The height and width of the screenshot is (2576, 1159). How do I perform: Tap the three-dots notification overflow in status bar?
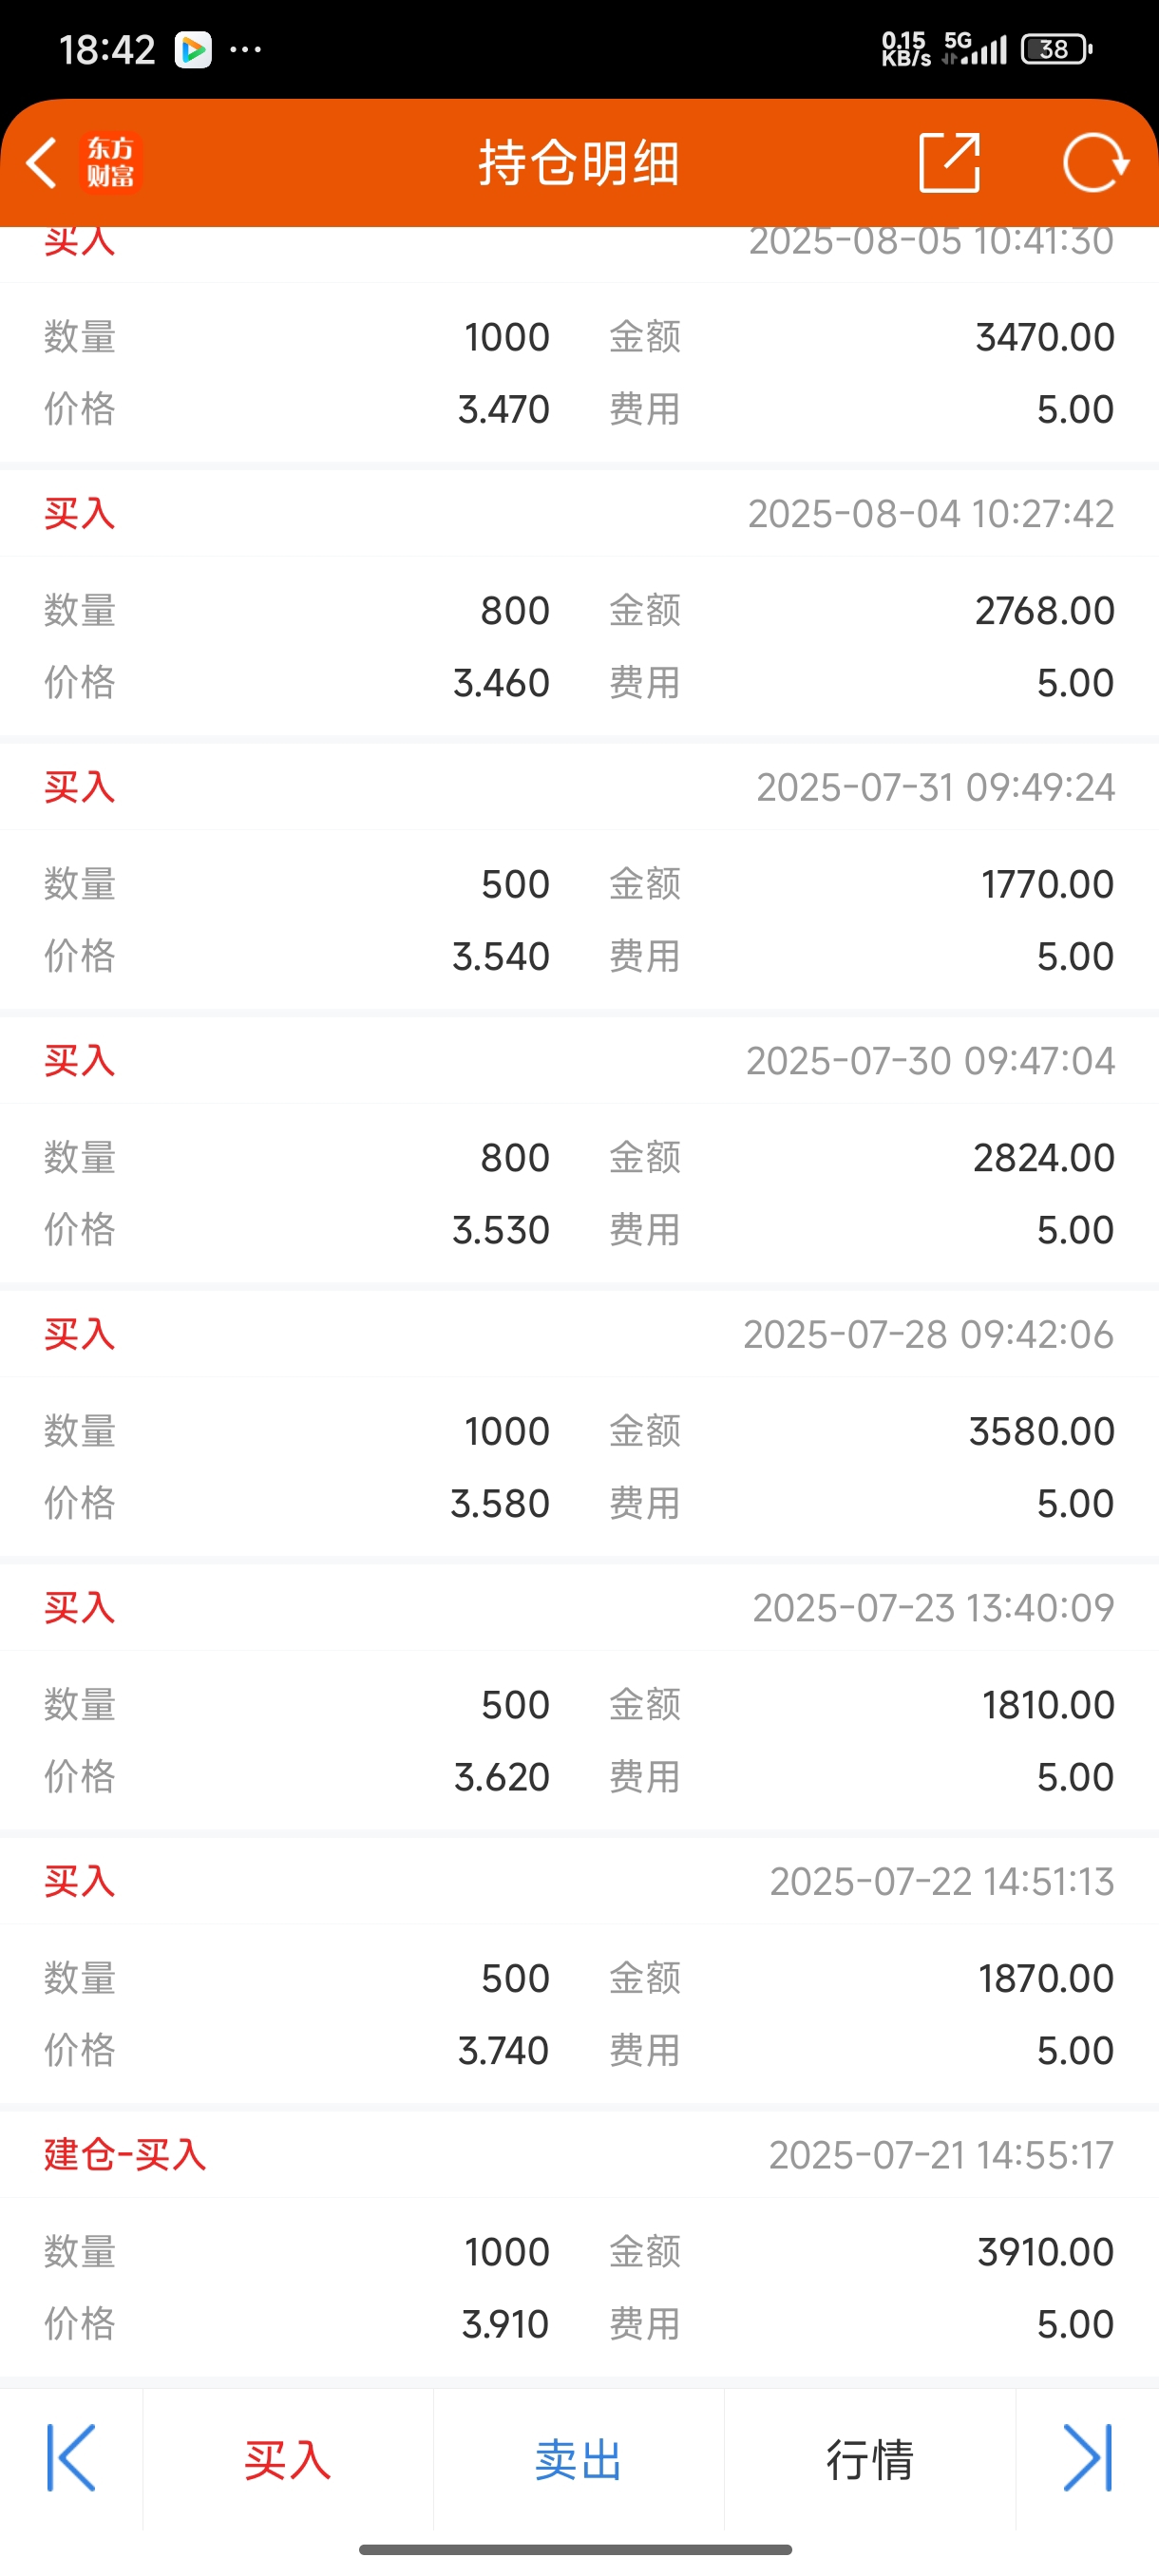click(246, 49)
